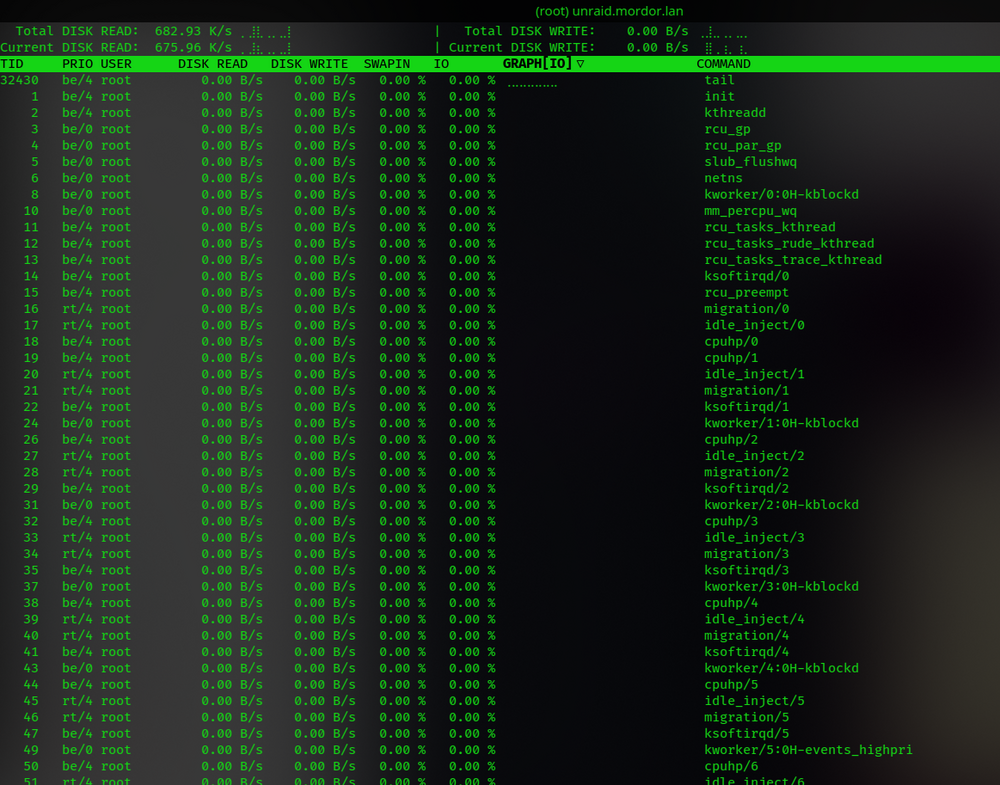Click the IO column header

pyautogui.click(x=441, y=64)
